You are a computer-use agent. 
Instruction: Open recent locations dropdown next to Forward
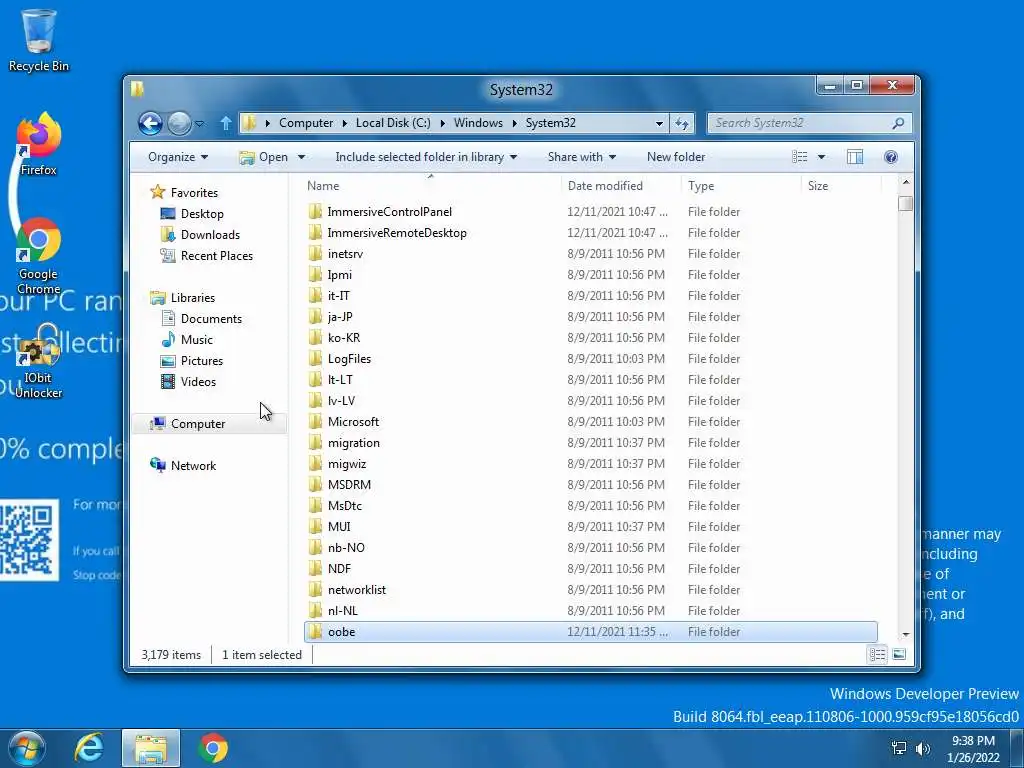tap(200, 123)
